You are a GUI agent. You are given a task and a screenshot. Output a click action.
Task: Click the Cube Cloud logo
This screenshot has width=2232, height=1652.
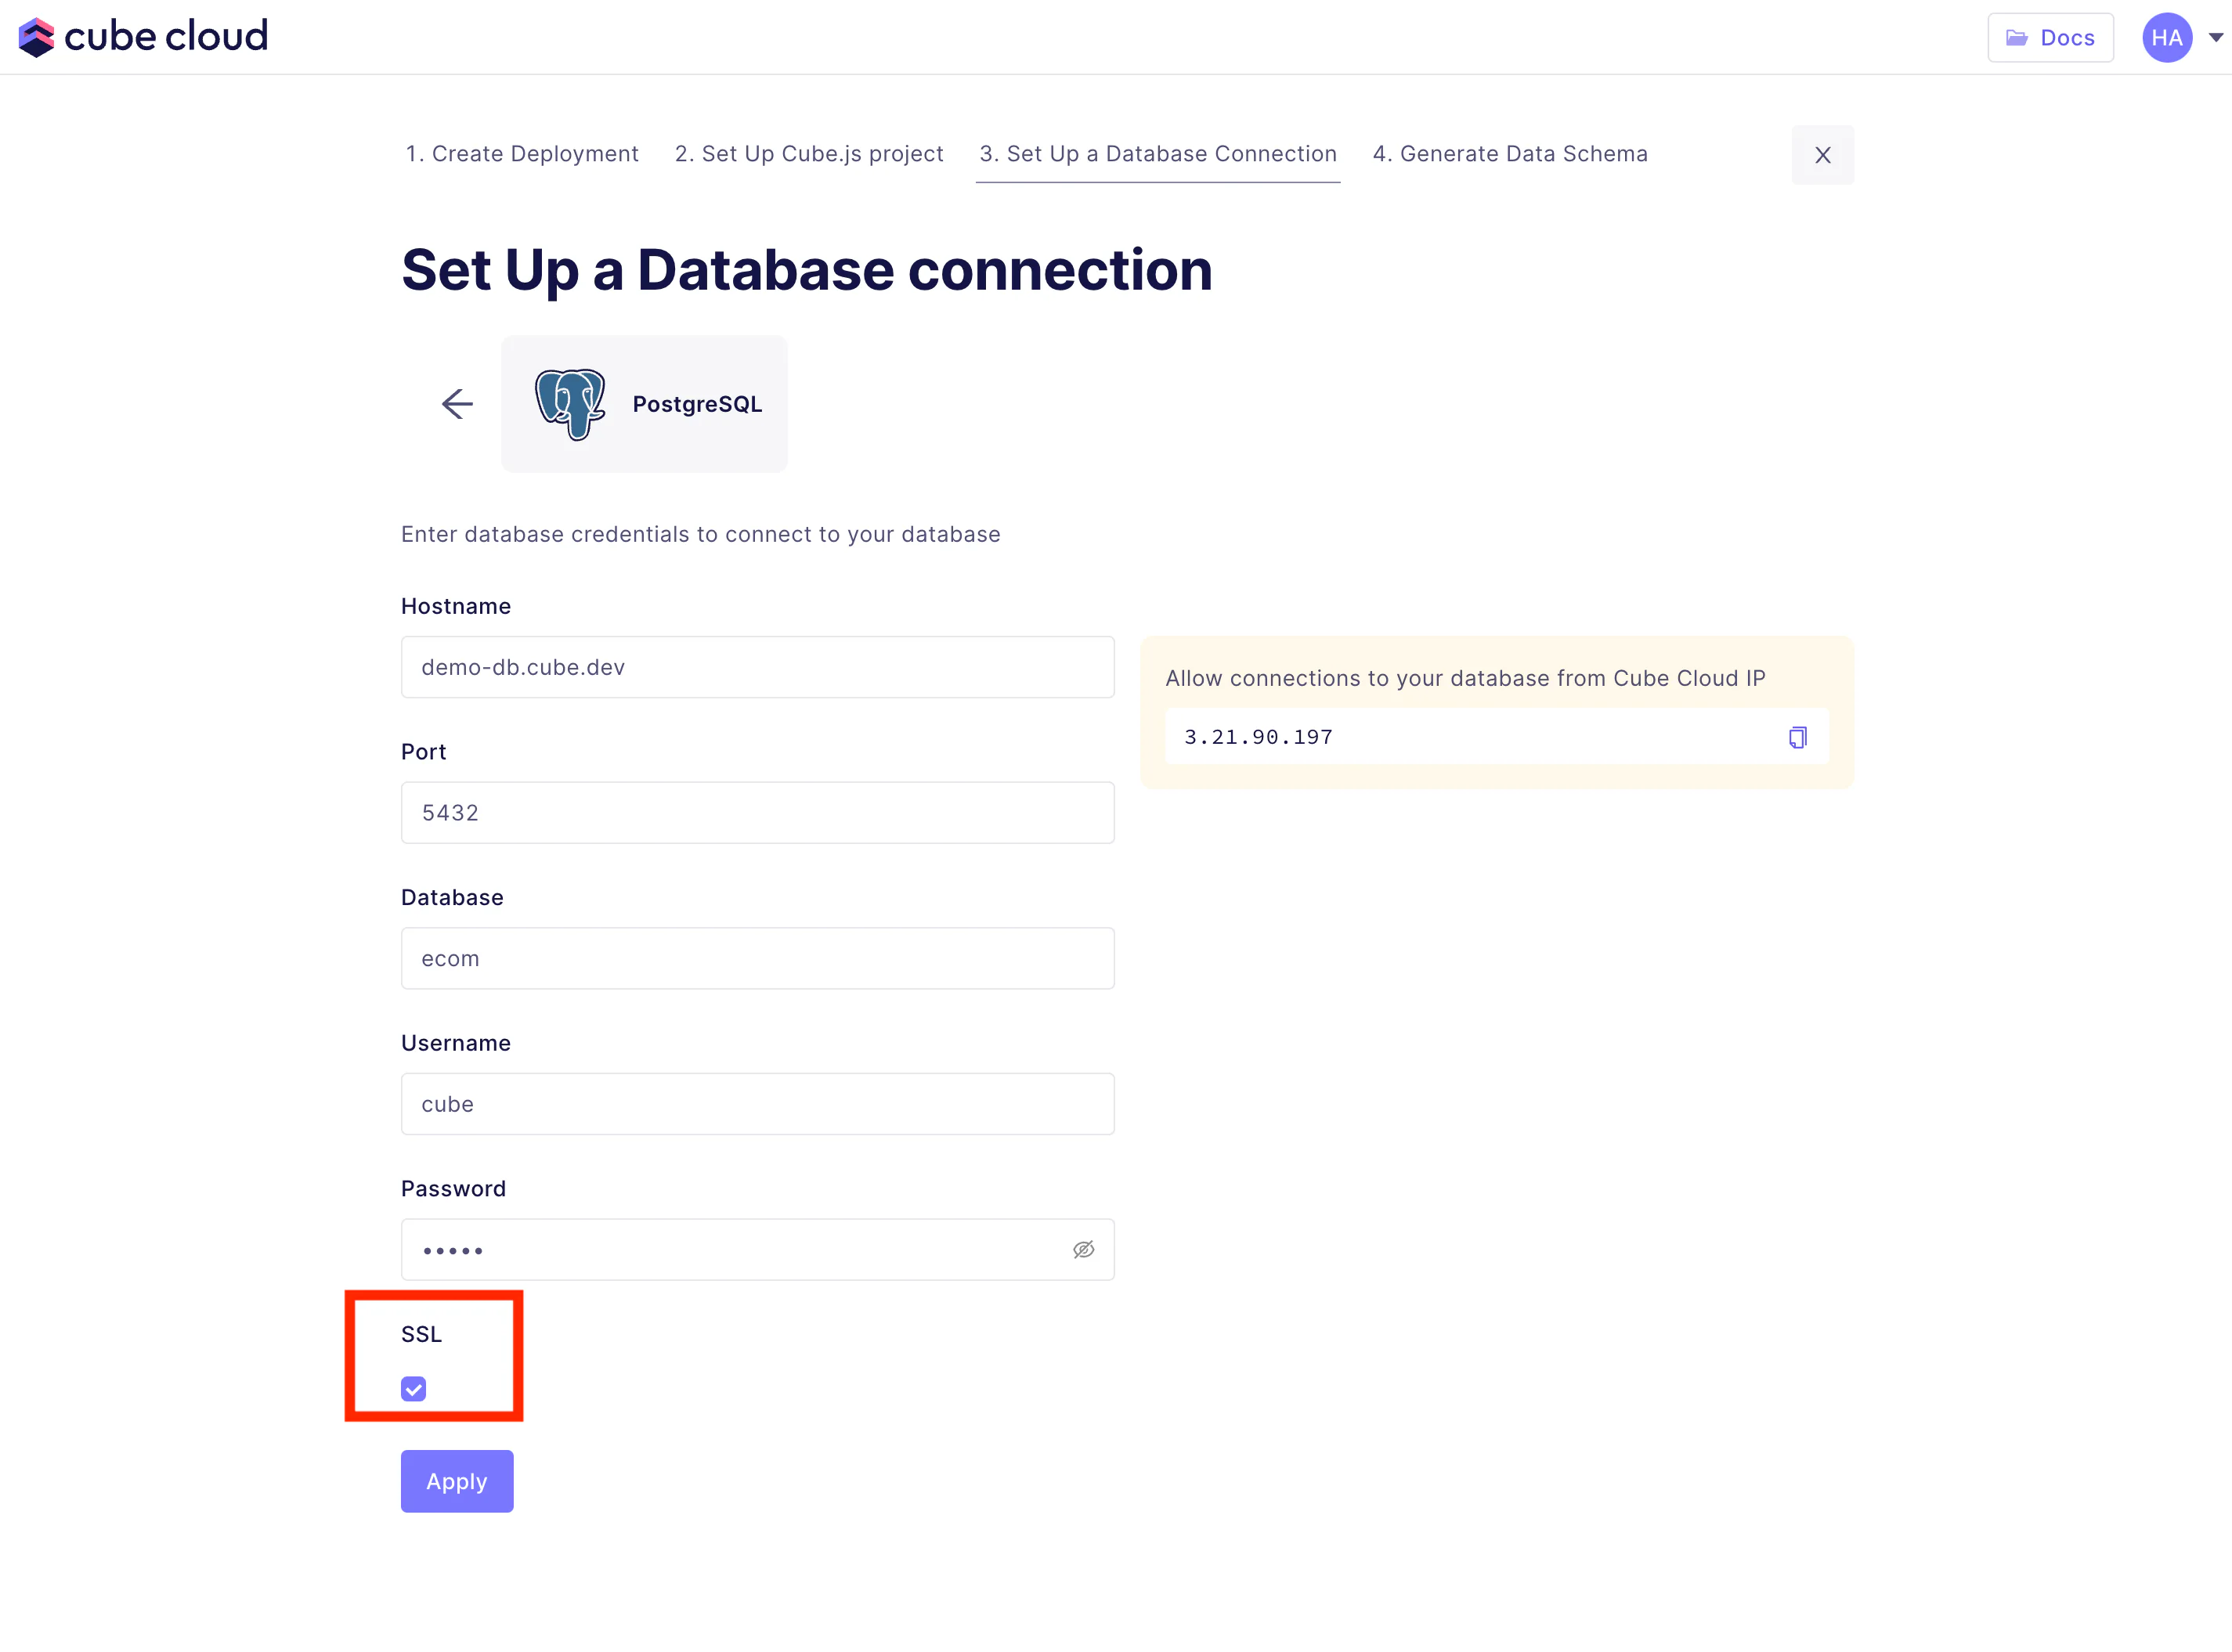click(143, 37)
